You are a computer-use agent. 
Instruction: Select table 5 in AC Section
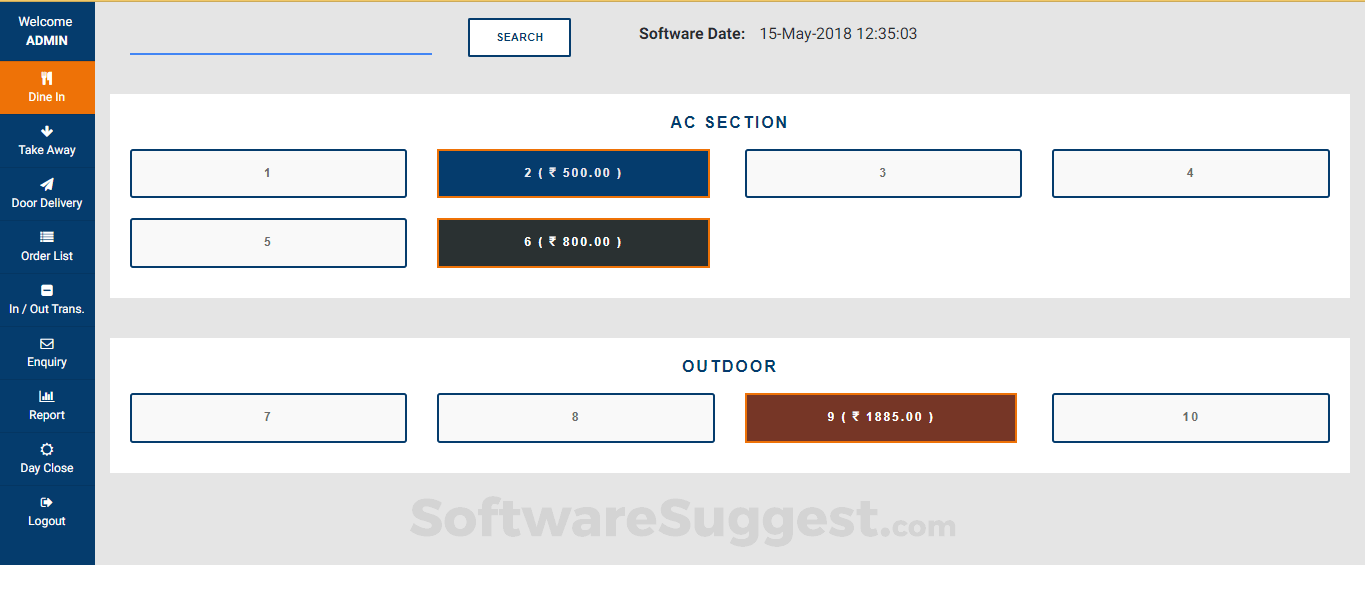pyautogui.click(x=268, y=242)
